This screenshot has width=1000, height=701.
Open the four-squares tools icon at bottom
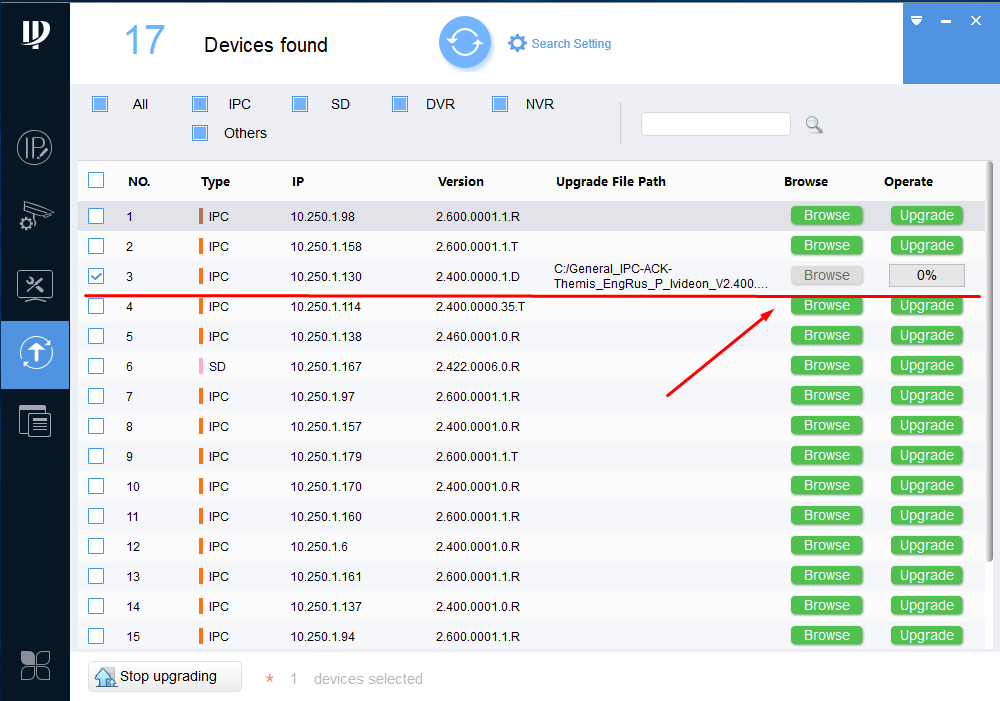point(35,665)
